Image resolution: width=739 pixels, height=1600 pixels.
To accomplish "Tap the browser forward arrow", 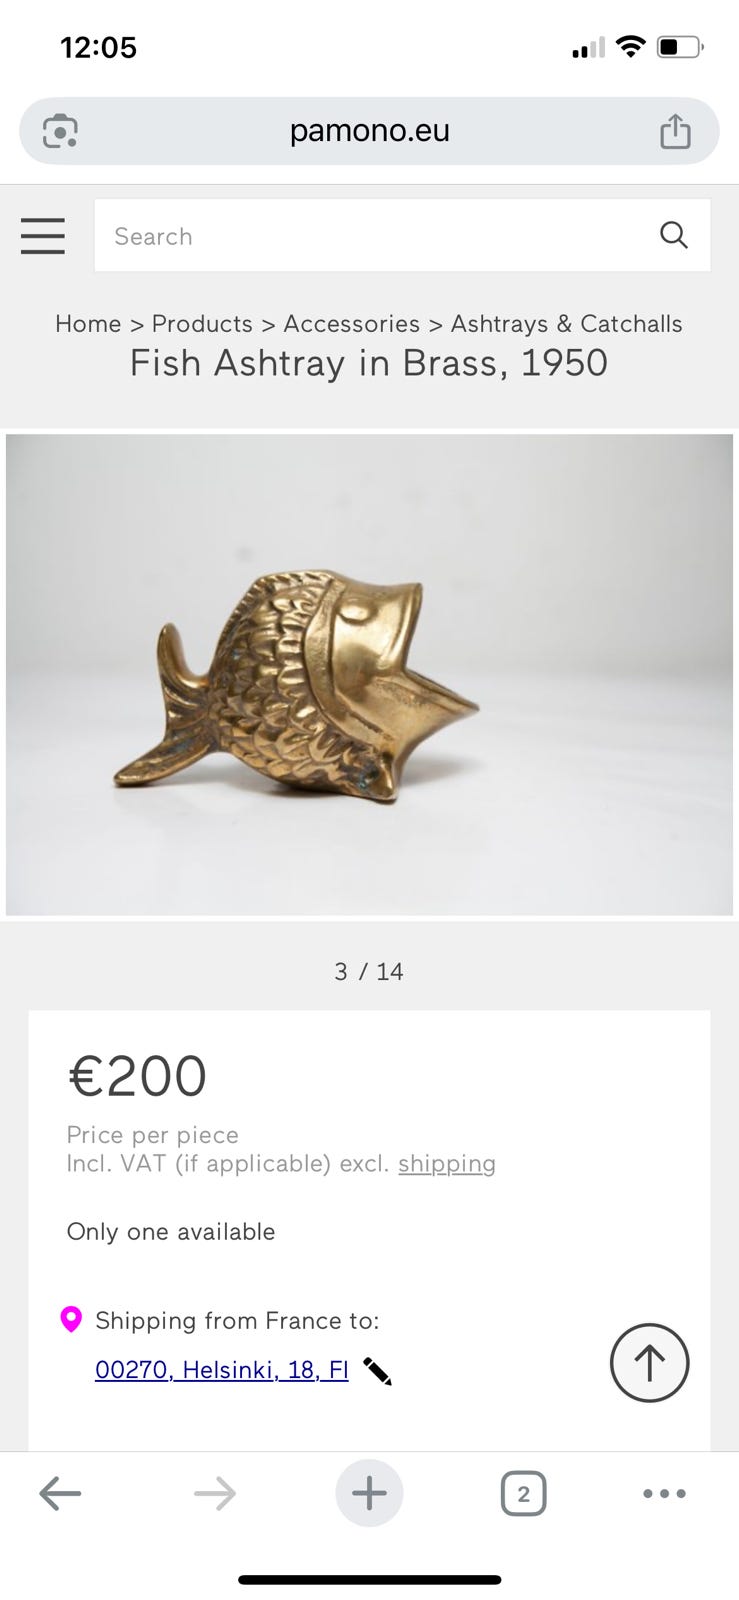I will tap(215, 1494).
